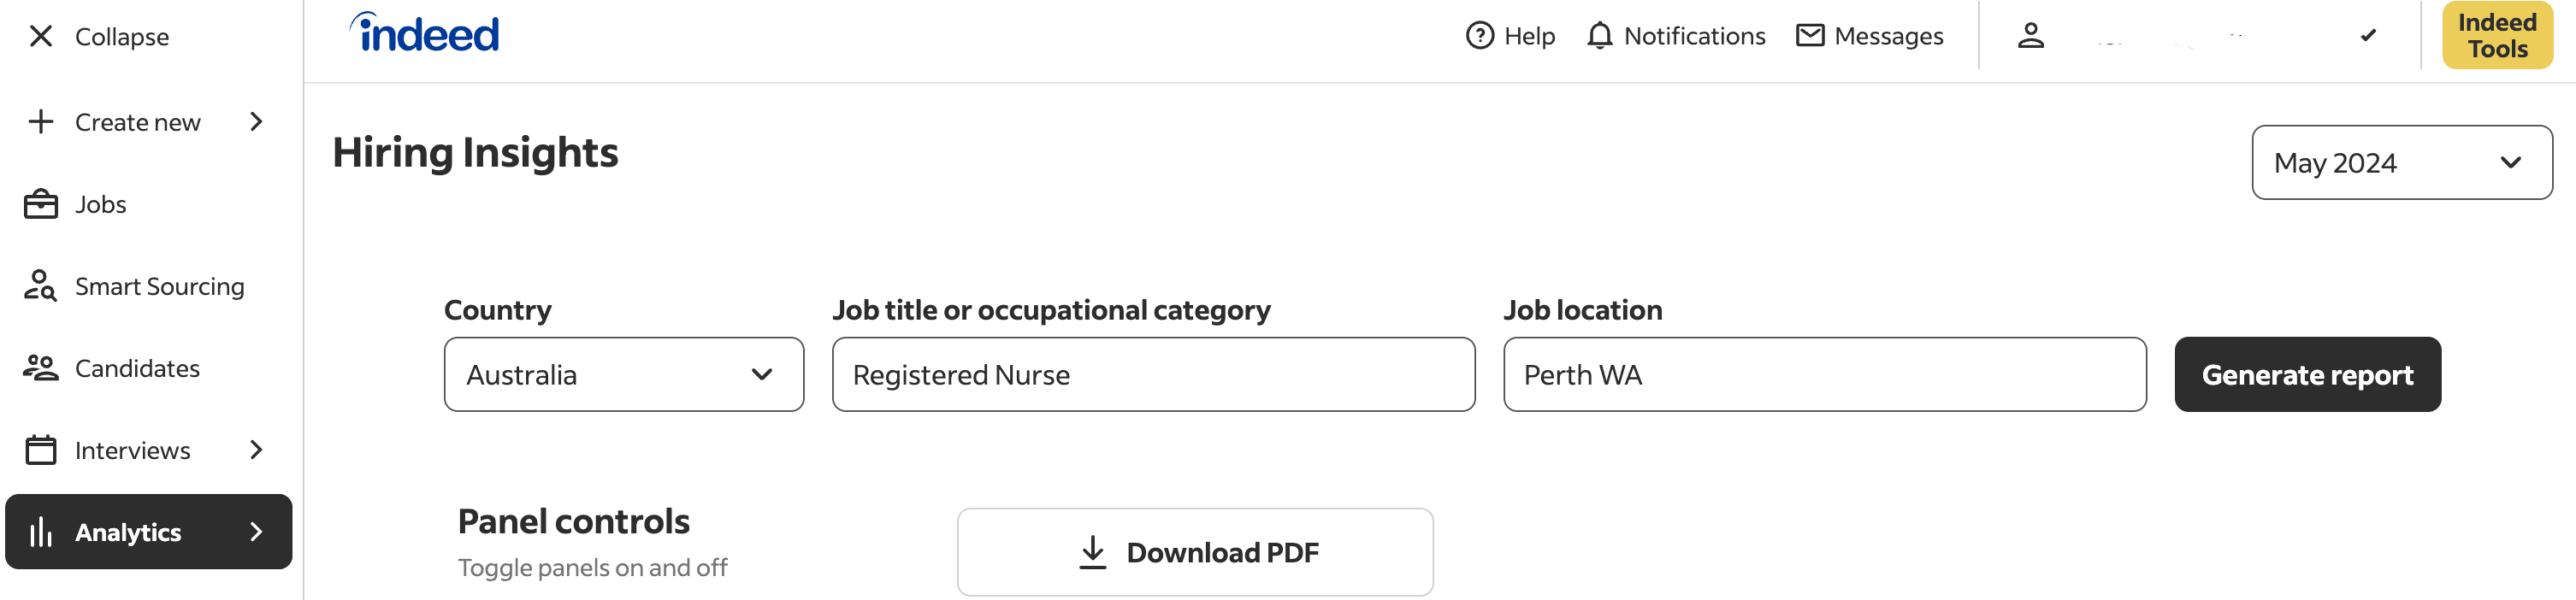This screenshot has width=2576, height=600.
Task: Click the plus icon for Create new
Action: (41, 122)
